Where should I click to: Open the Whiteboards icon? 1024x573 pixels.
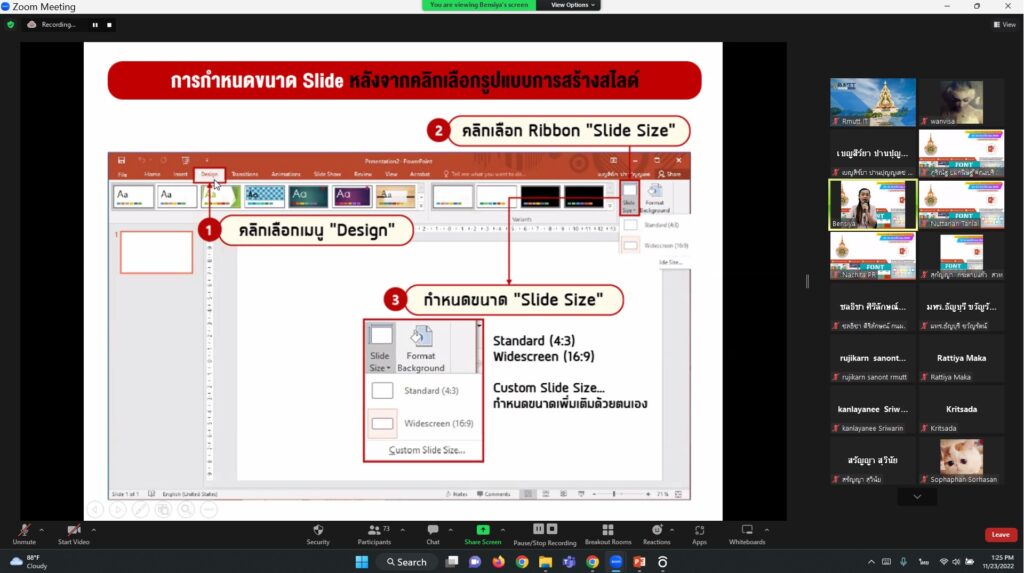click(x=747, y=530)
